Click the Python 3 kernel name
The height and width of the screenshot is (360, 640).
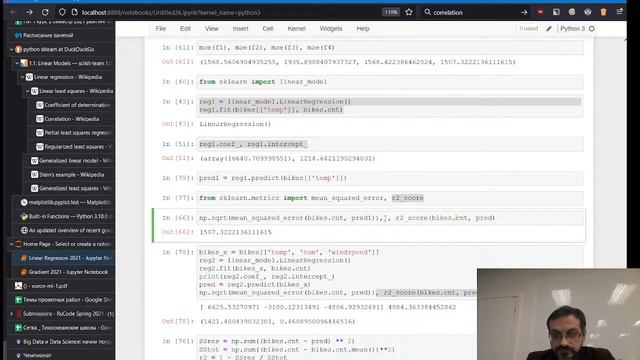tap(572, 29)
